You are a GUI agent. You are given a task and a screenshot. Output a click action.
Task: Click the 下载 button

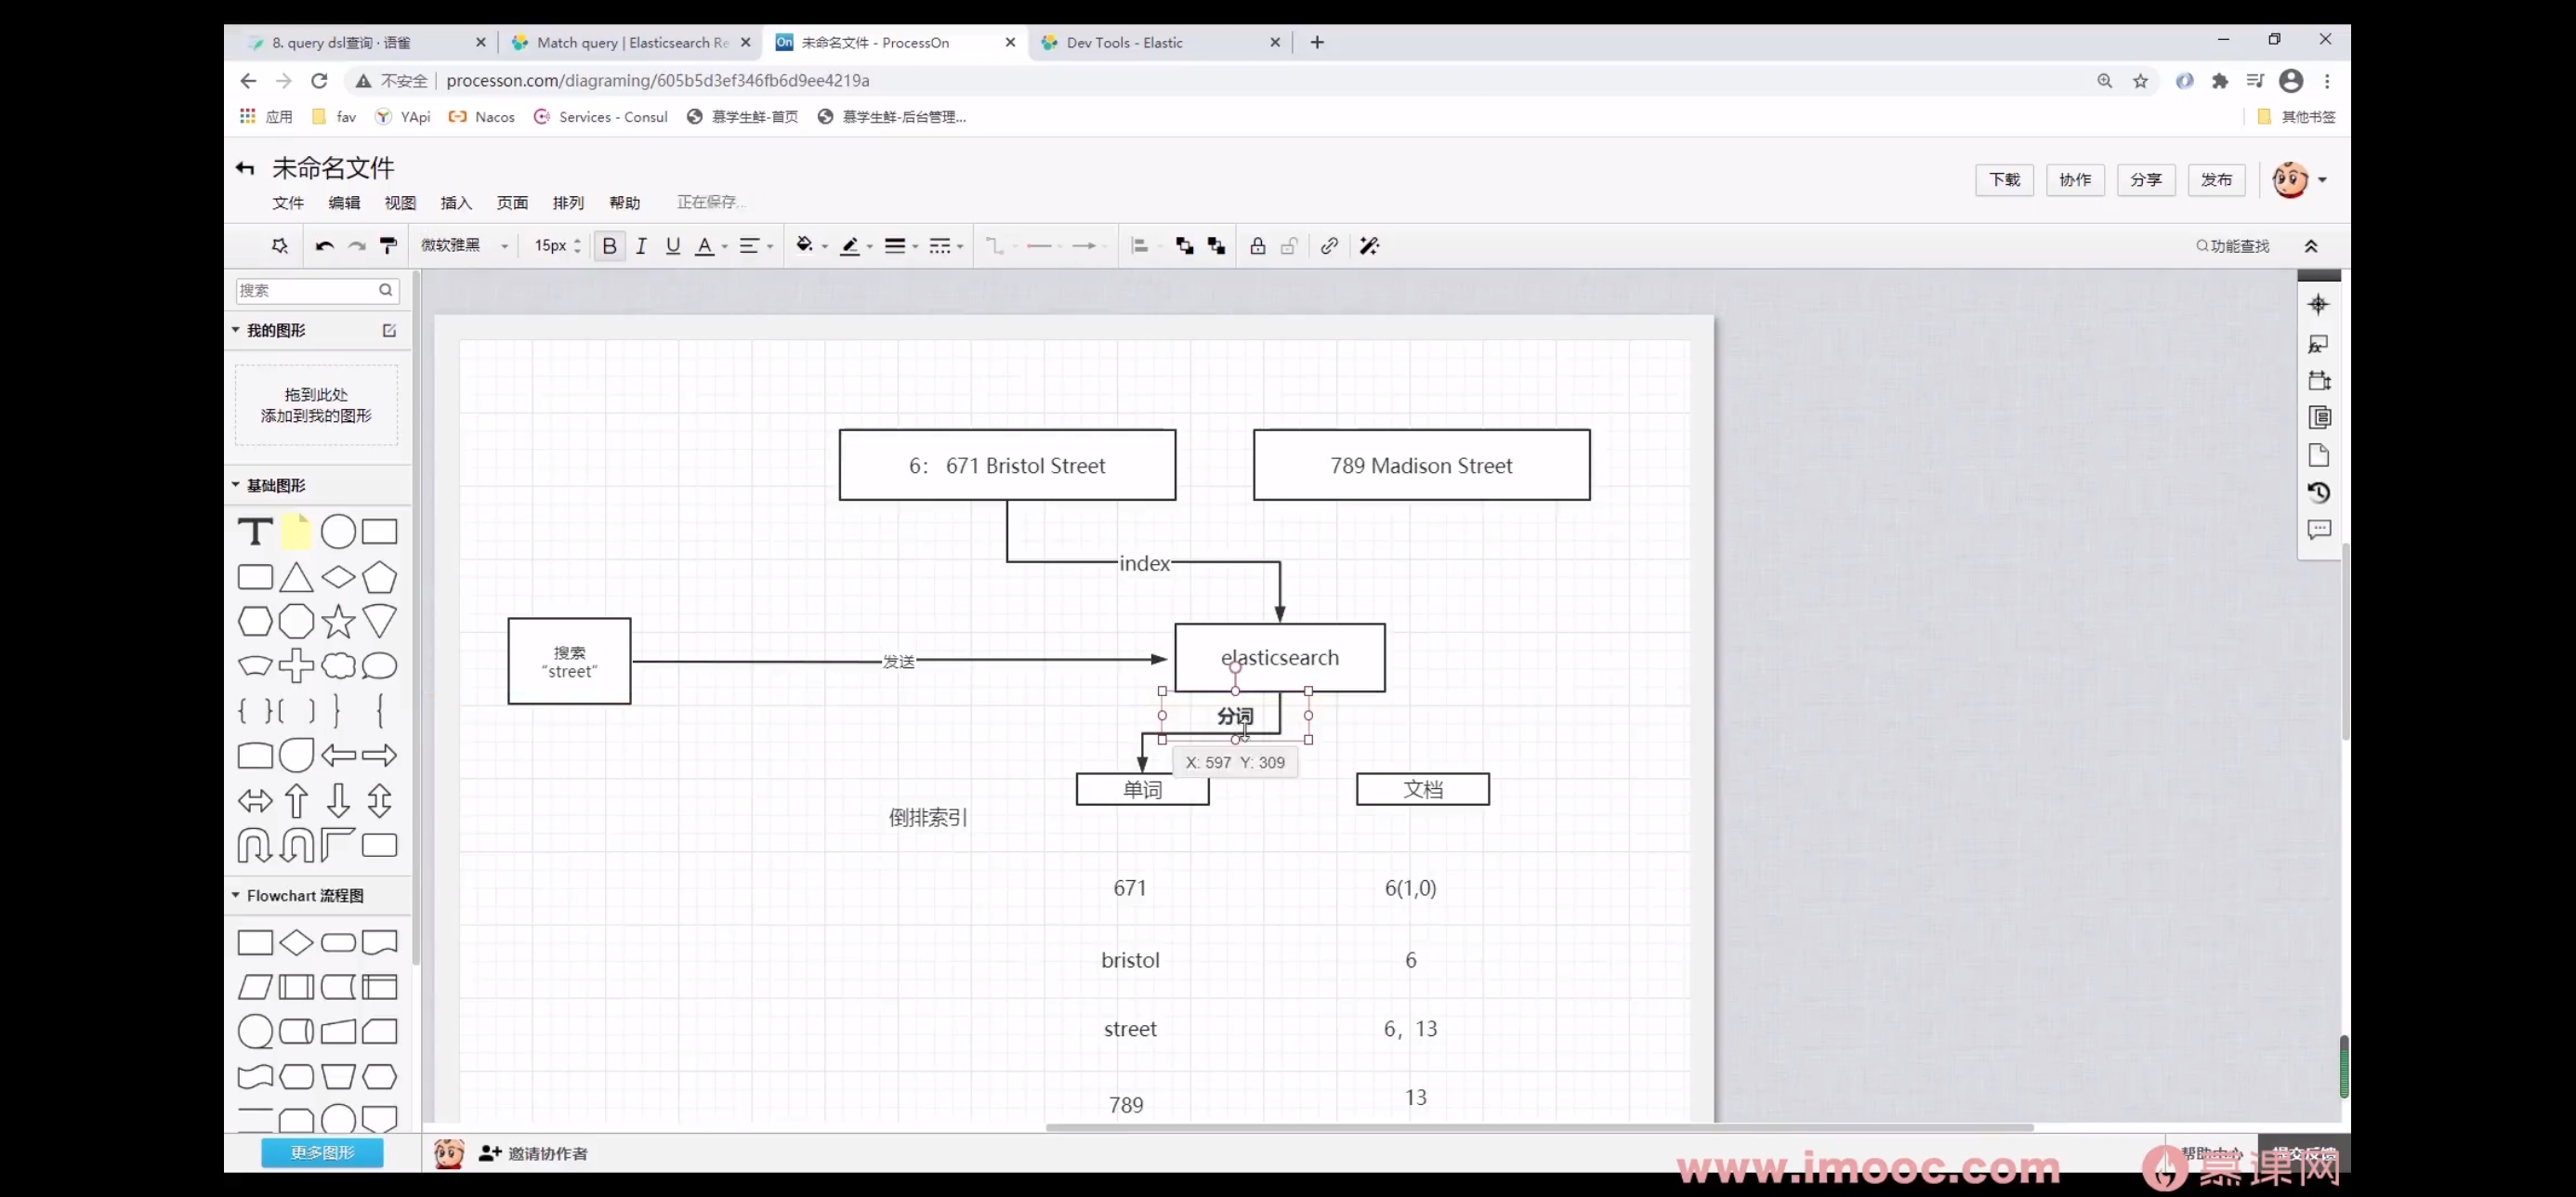(2004, 180)
